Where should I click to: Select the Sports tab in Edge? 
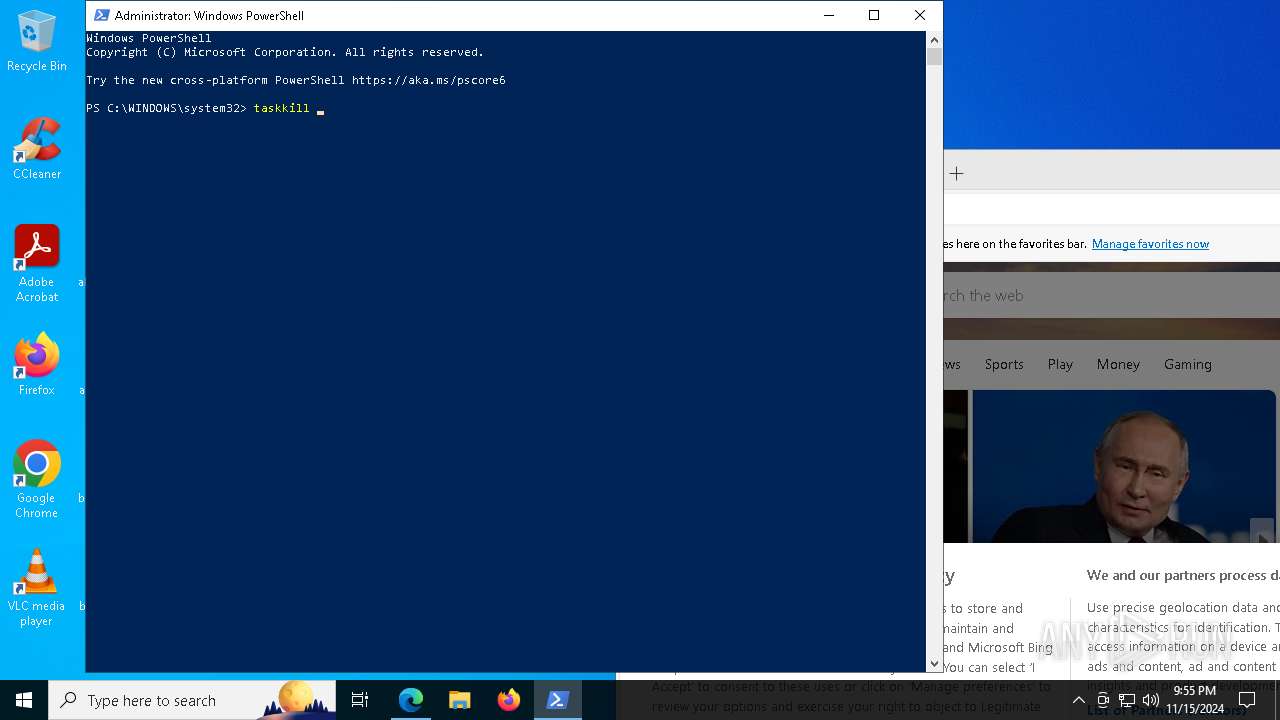1004,364
